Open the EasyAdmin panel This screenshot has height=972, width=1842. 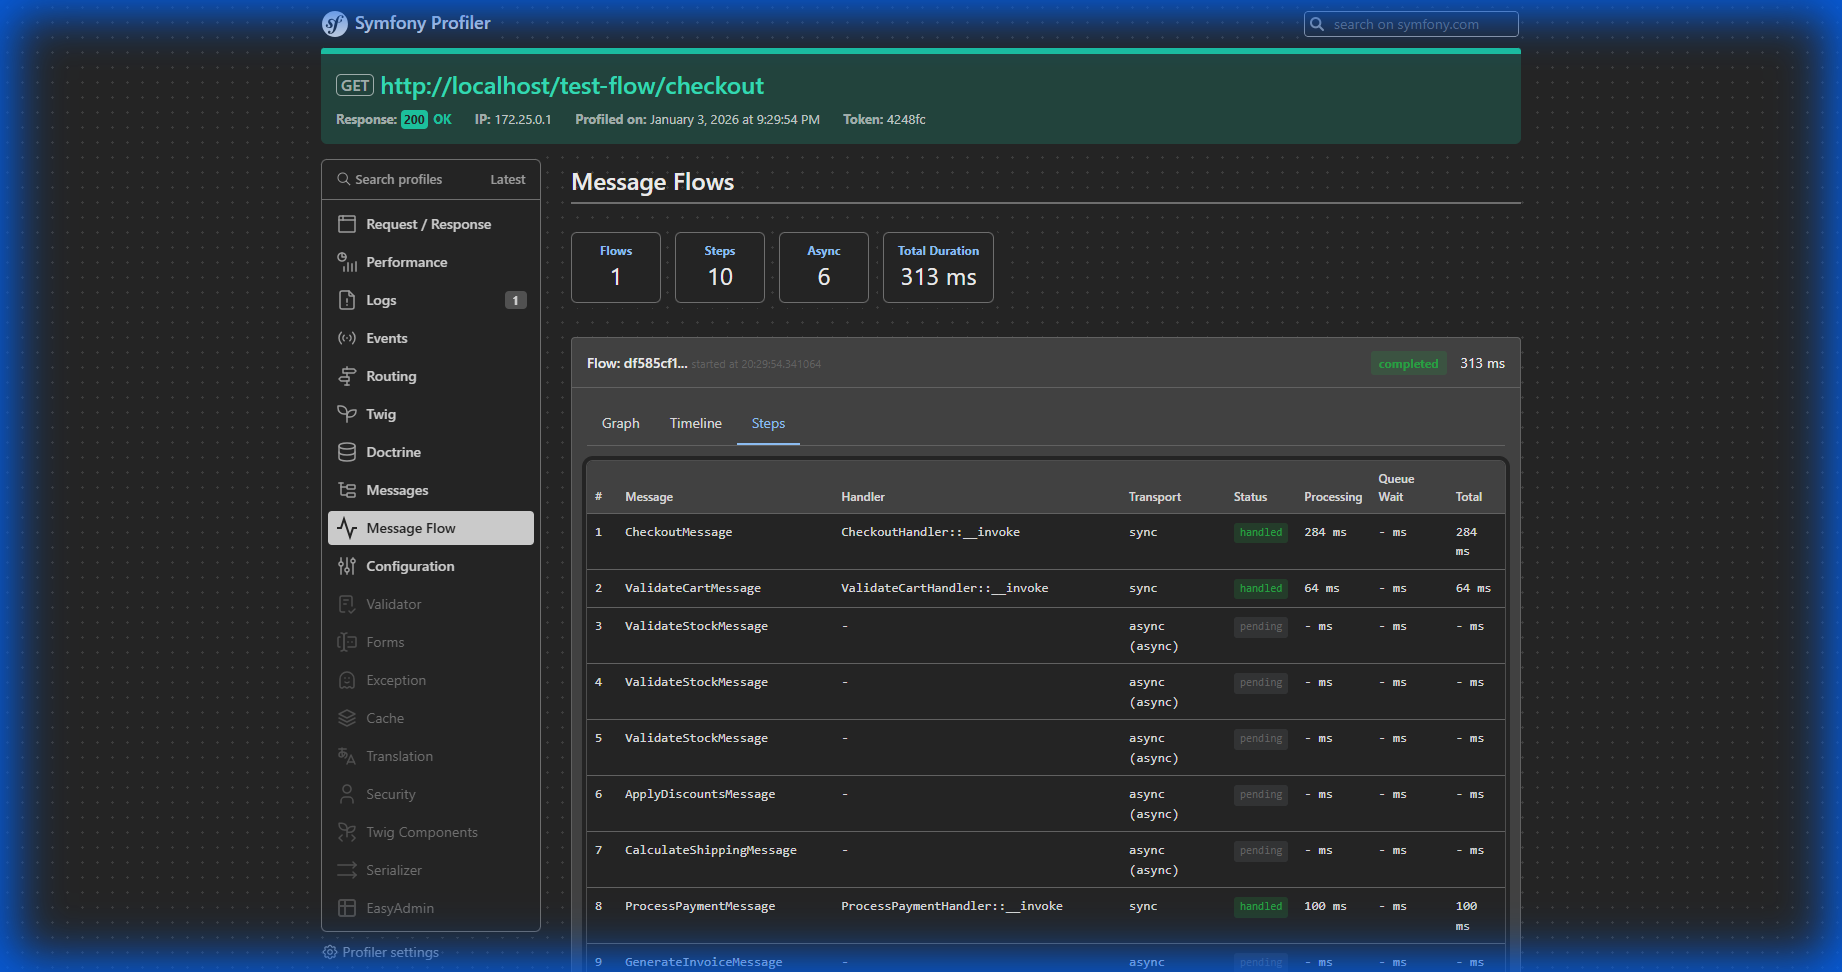tap(398, 908)
